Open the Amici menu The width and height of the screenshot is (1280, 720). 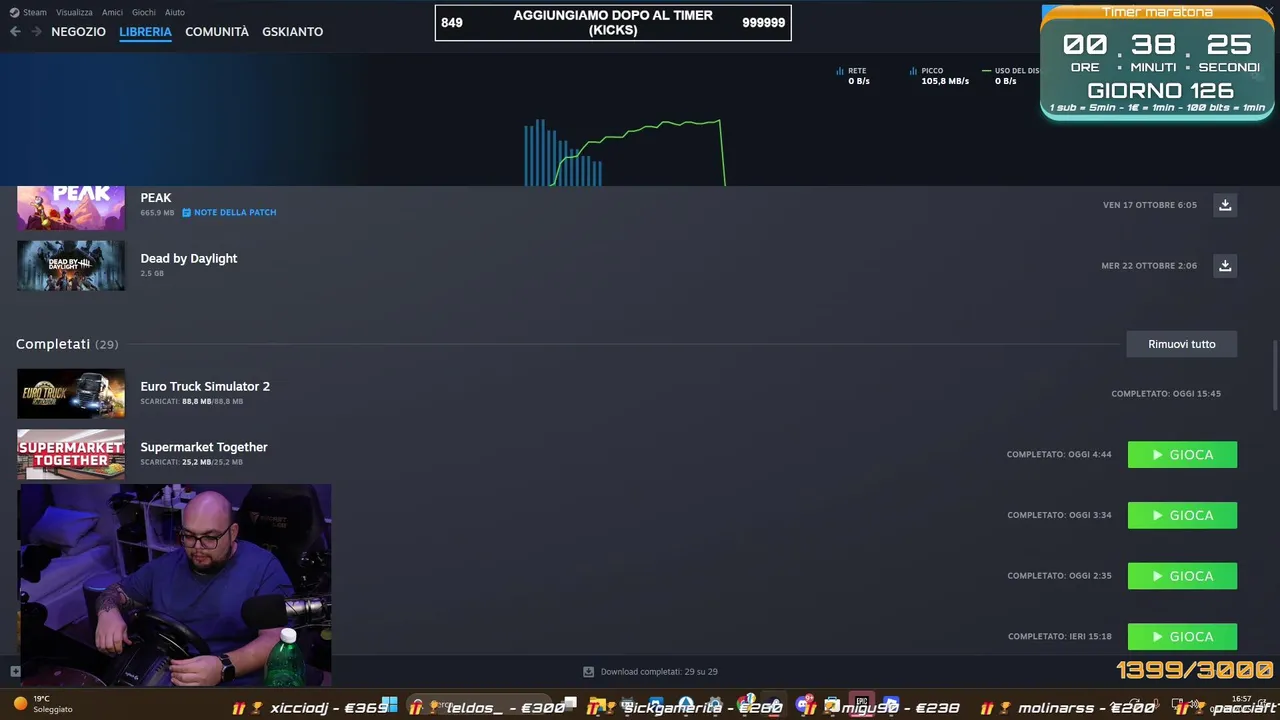pyautogui.click(x=112, y=12)
